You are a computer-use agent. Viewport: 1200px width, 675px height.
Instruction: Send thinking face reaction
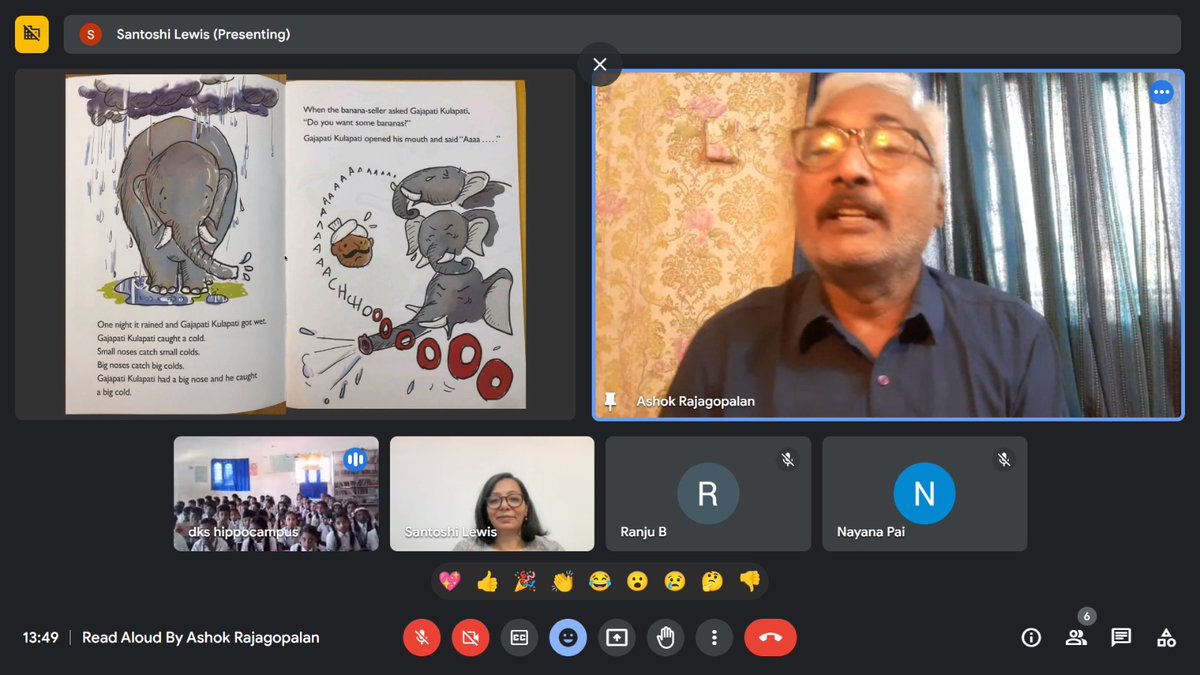pos(712,581)
